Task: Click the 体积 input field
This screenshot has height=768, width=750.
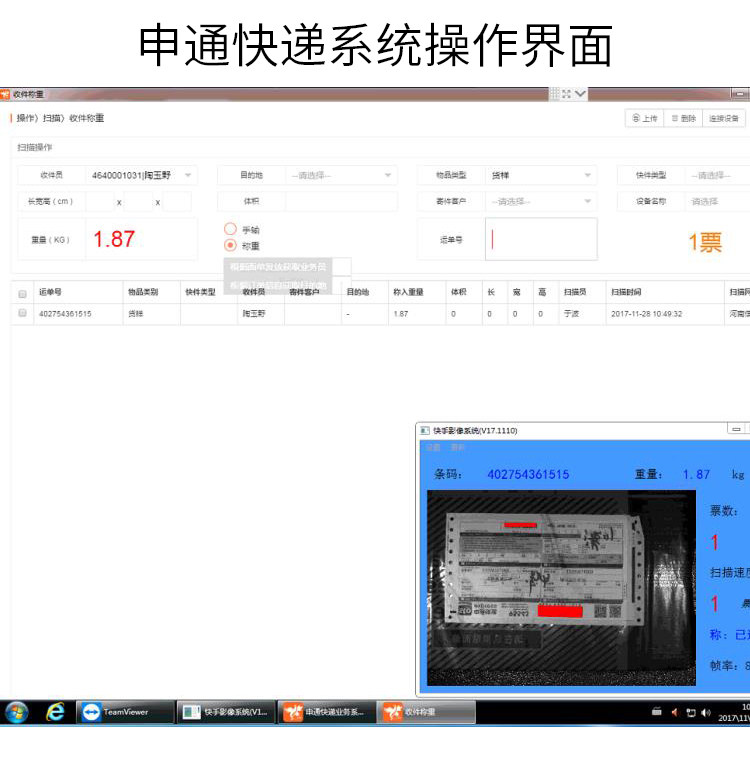Action: [x=341, y=201]
